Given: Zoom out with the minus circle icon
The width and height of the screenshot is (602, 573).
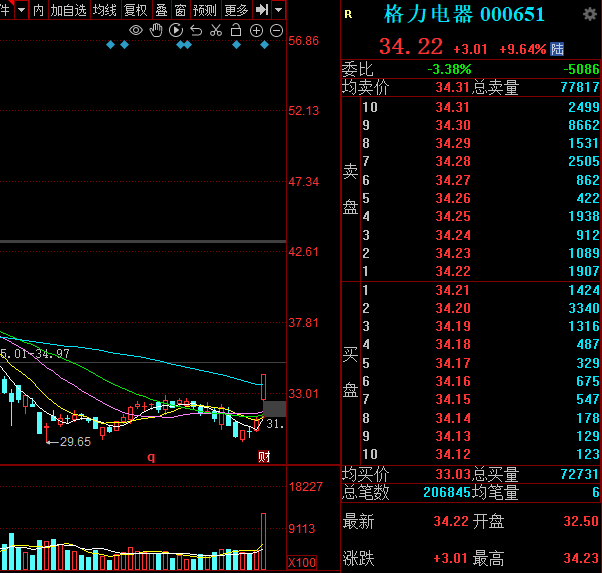Looking at the screenshot, I should click(276, 30).
